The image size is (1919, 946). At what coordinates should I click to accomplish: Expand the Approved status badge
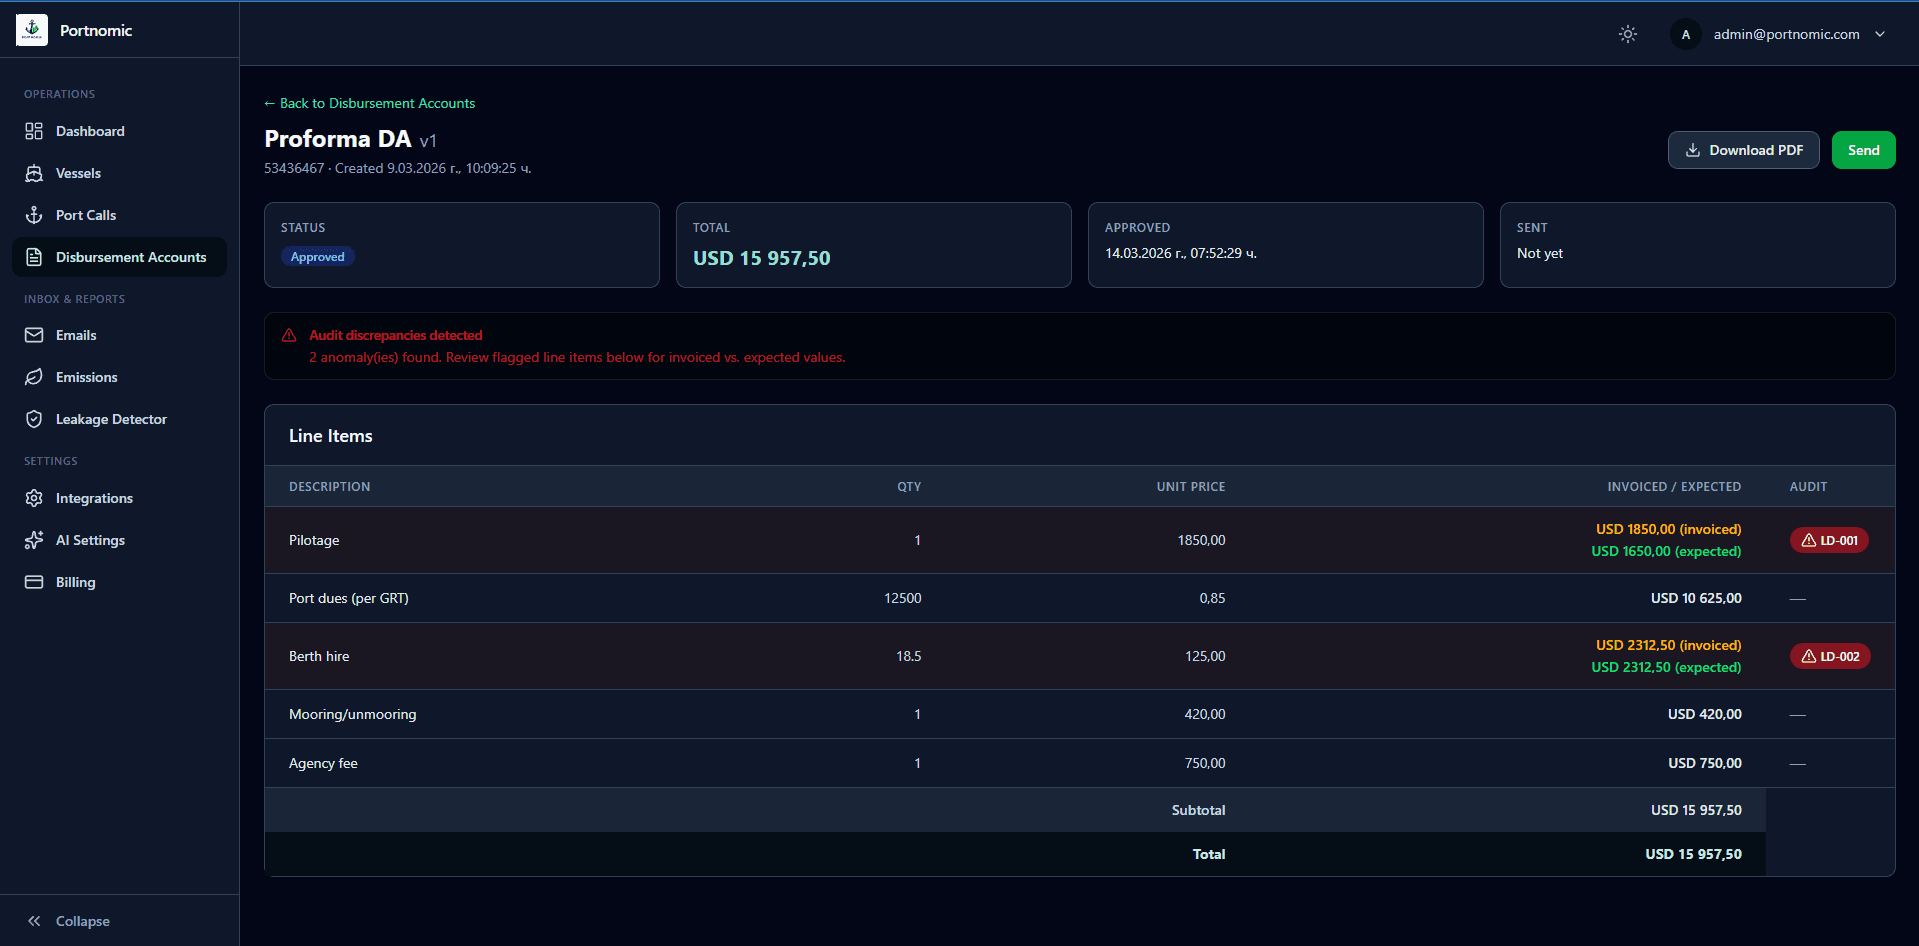coord(317,256)
